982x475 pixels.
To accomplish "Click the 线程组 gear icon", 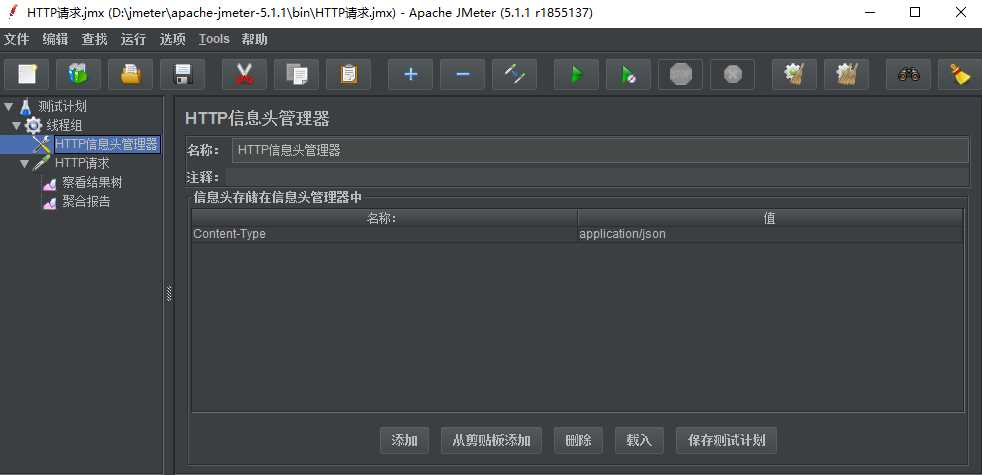I will [34, 126].
